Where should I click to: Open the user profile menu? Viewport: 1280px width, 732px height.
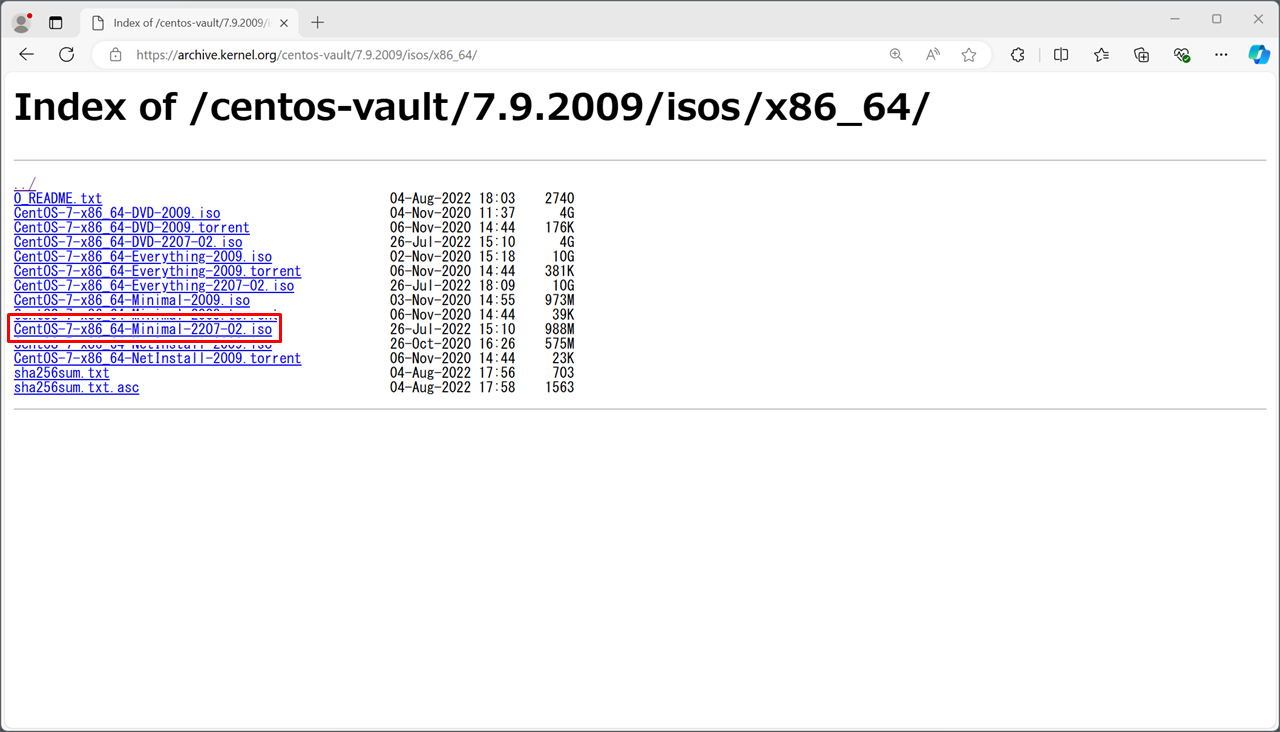[21, 22]
